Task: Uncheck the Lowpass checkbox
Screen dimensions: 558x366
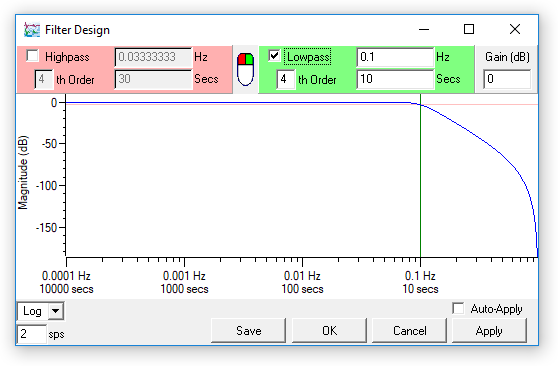Action: tap(274, 56)
